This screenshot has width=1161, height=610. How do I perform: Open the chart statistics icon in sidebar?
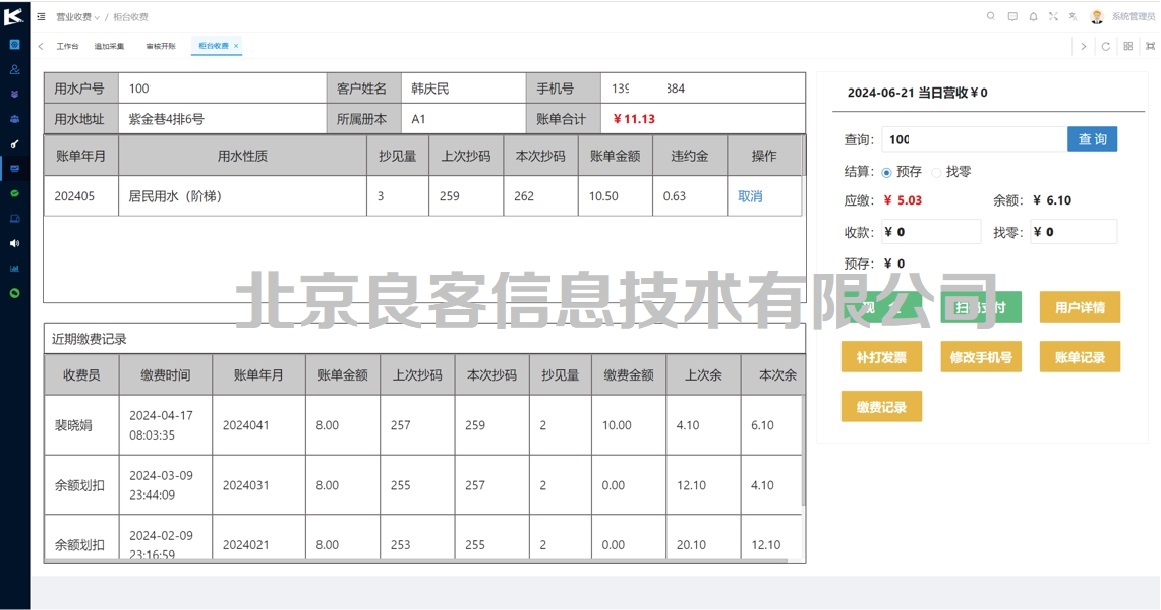[14, 267]
